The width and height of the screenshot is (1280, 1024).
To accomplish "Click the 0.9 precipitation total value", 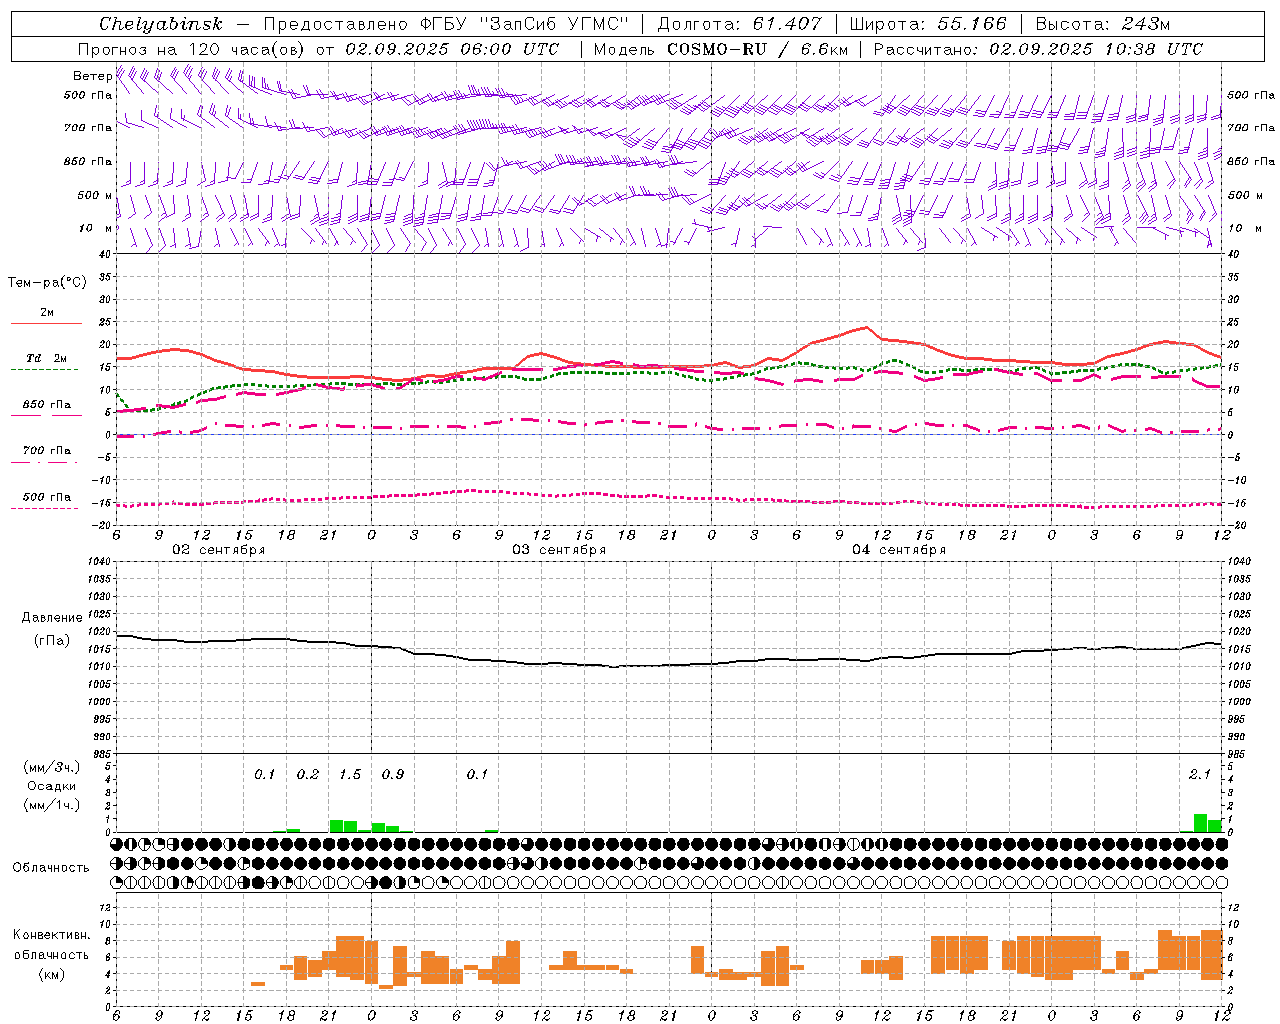I will pos(392,775).
